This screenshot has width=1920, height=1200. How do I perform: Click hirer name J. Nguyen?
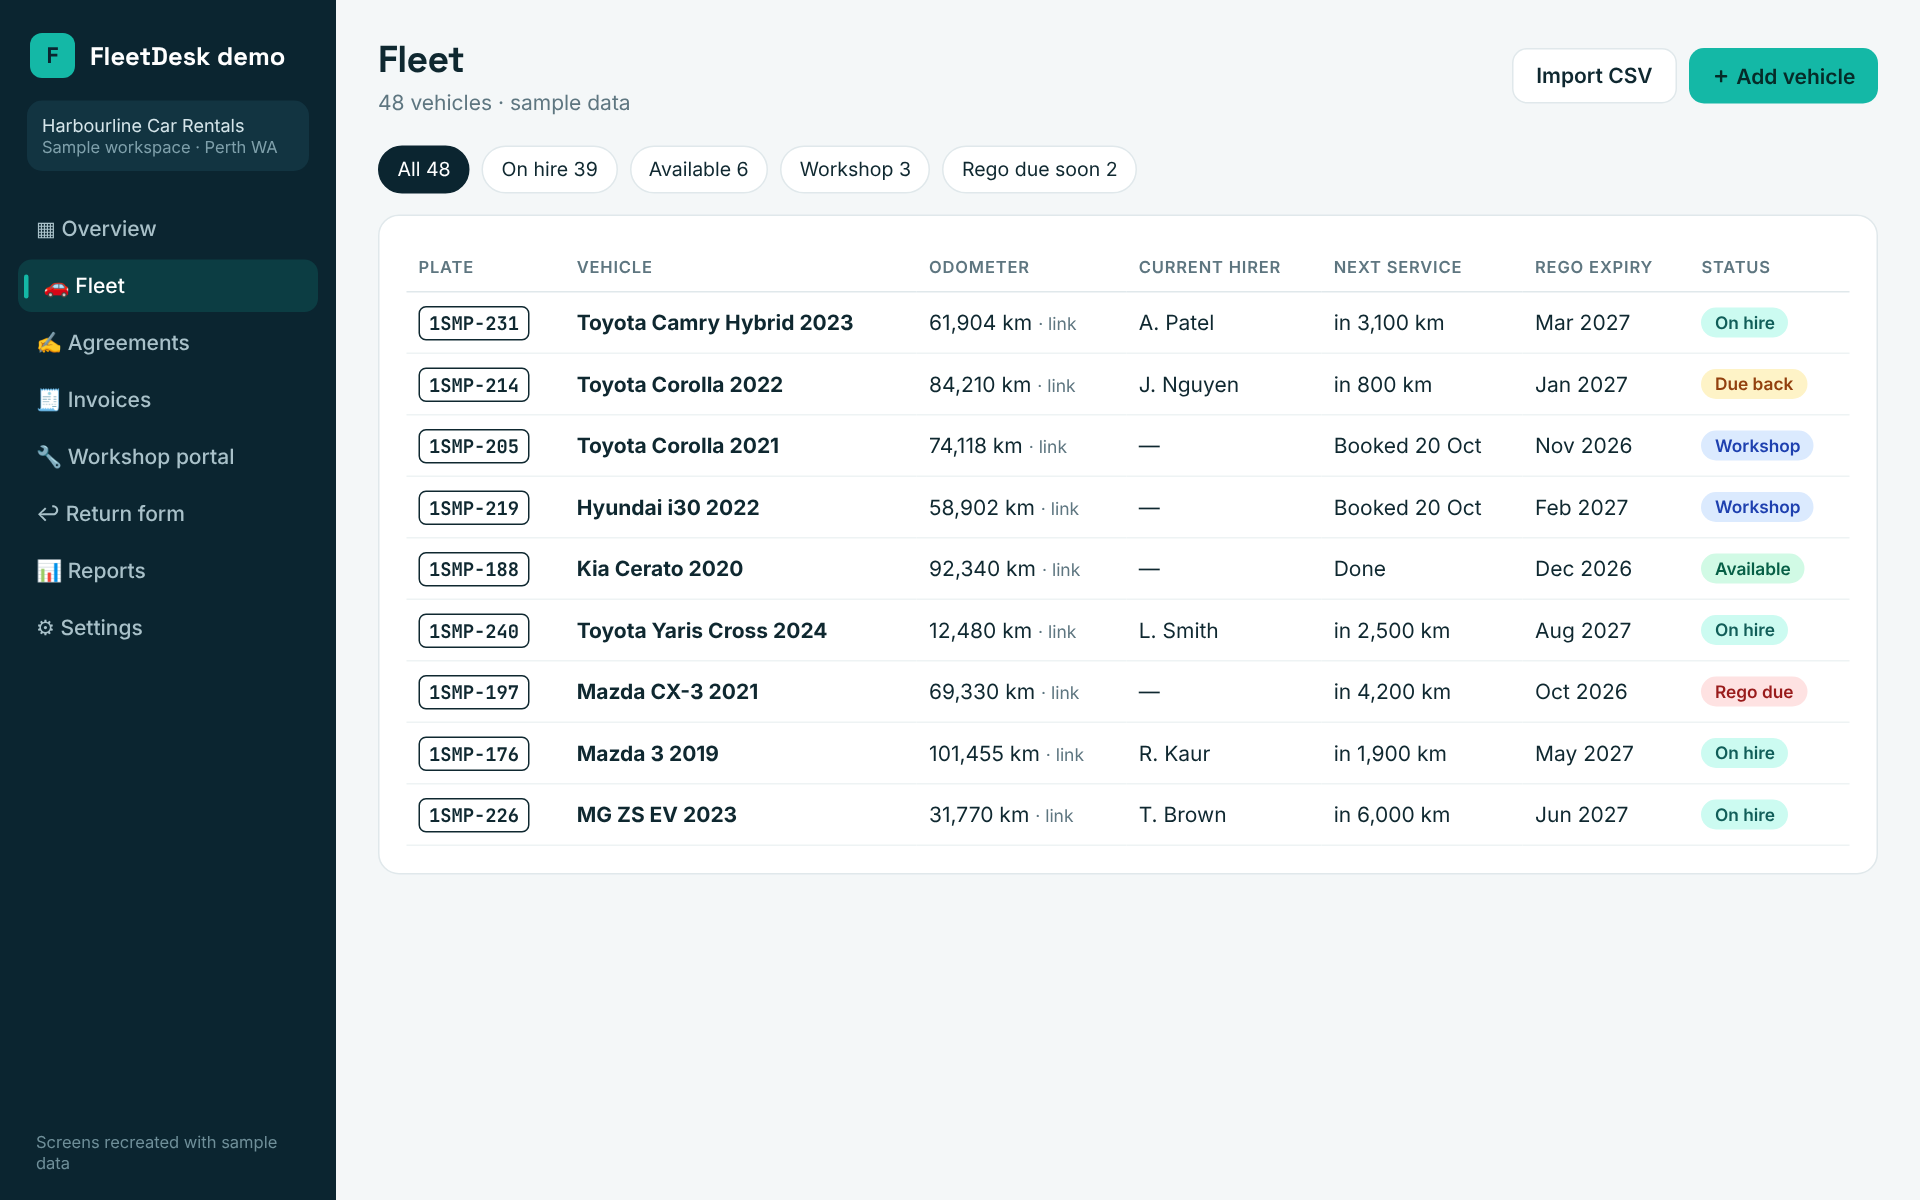(x=1189, y=385)
